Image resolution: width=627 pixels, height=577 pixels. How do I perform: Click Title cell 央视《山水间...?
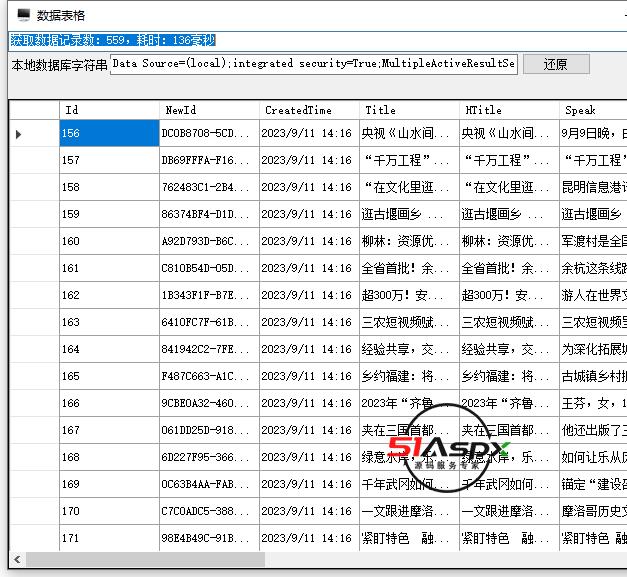[409, 133]
